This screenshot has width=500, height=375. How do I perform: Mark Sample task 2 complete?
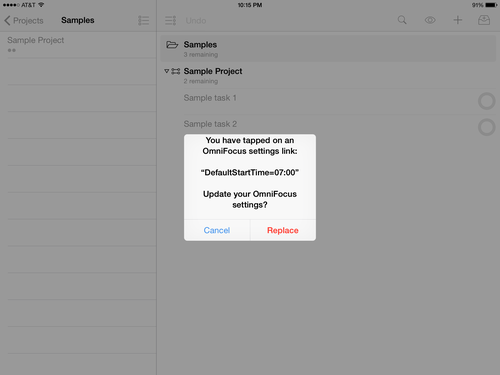[x=486, y=127]
